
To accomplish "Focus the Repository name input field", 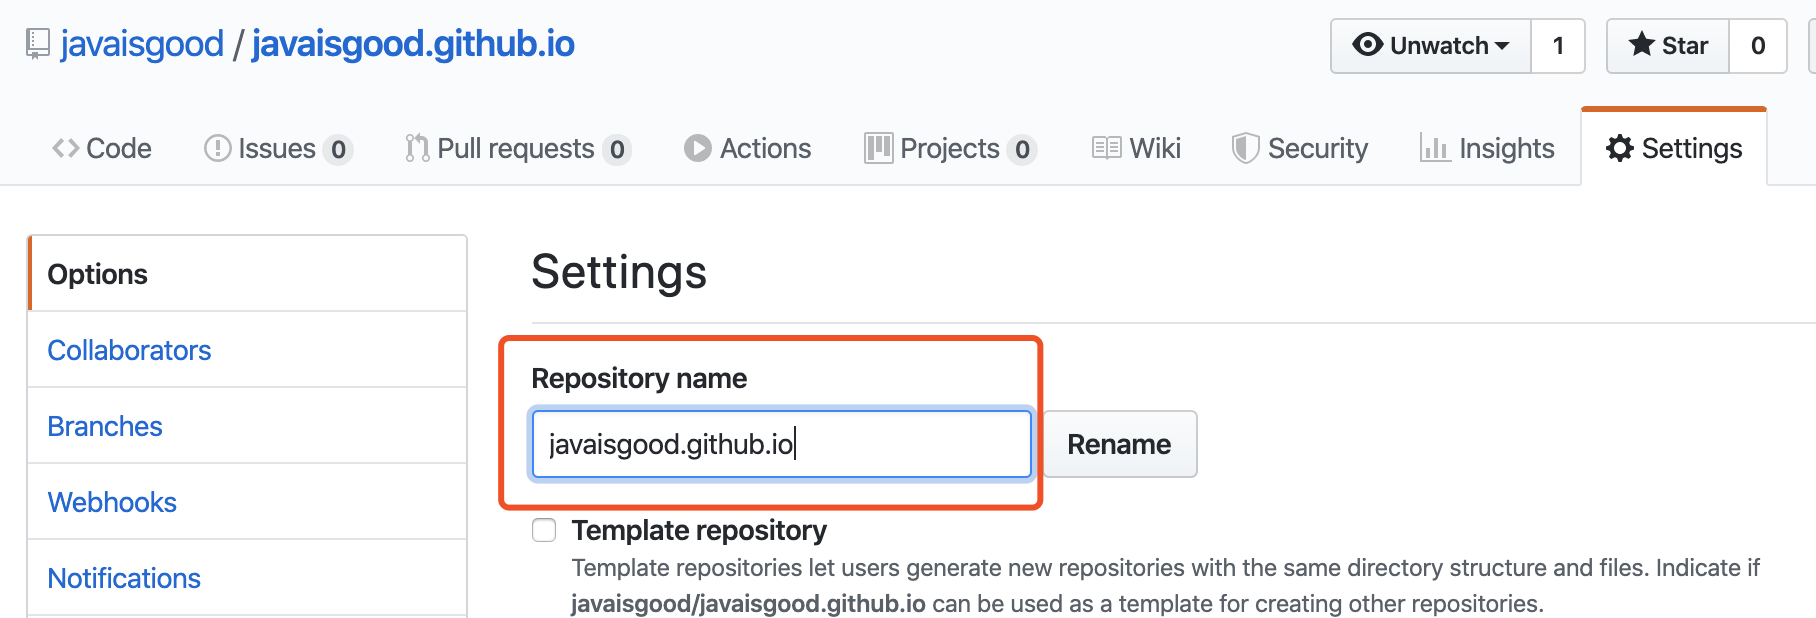I will 781,444.
